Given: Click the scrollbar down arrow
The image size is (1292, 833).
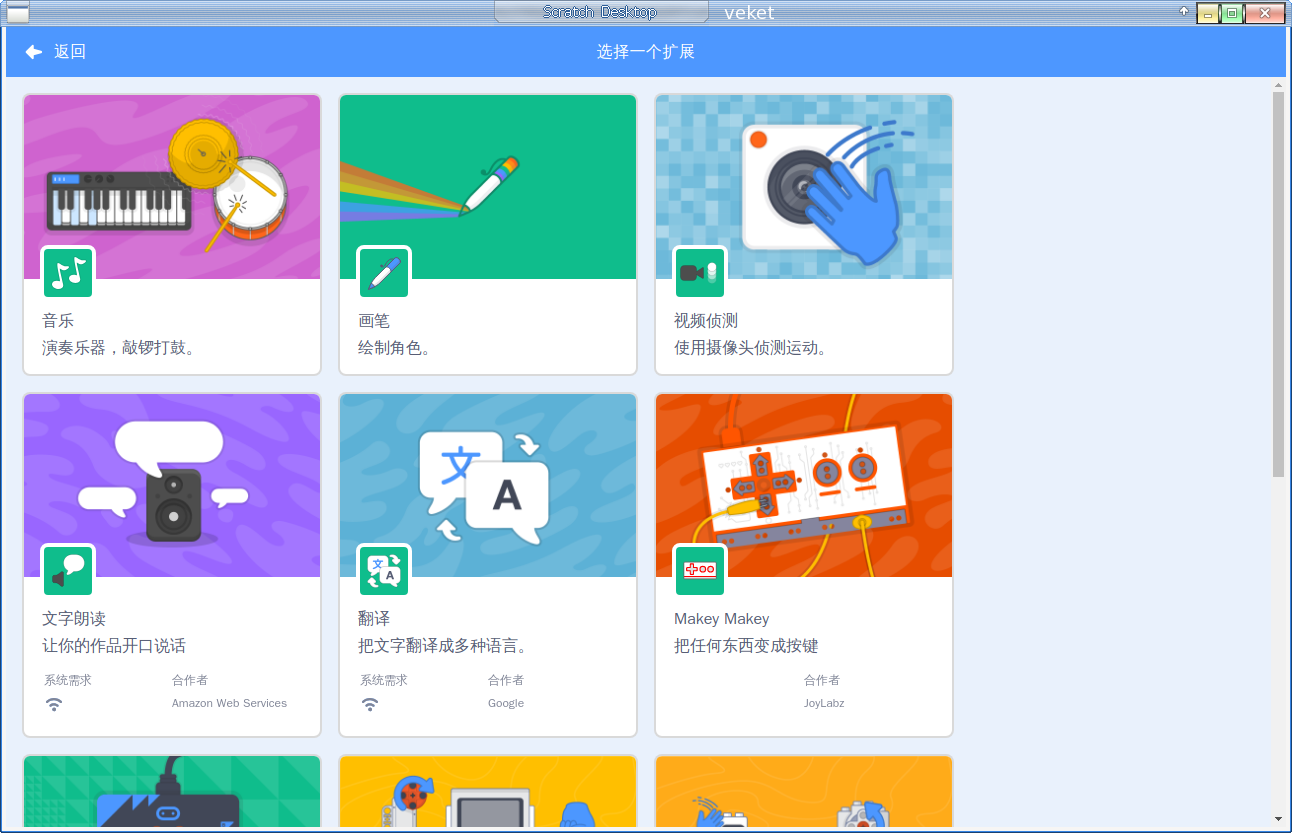Looking at the screenshot, I should click(x=1278, y=819).
